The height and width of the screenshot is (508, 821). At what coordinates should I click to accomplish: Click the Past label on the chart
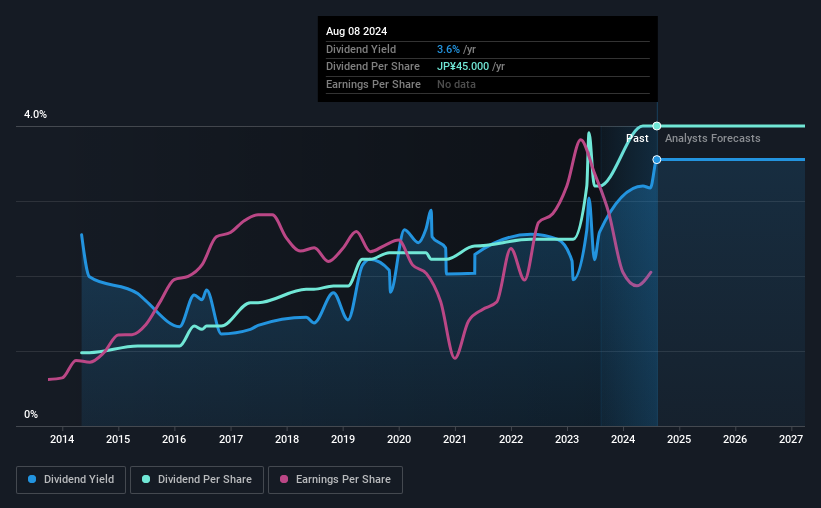637,138
